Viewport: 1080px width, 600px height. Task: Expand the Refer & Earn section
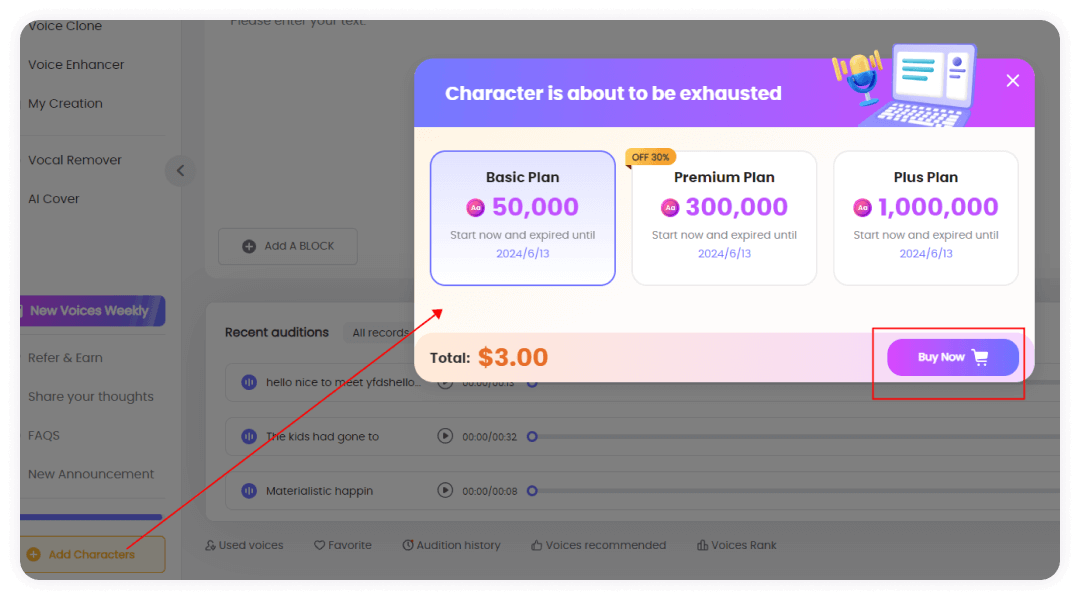pos(64,357)
